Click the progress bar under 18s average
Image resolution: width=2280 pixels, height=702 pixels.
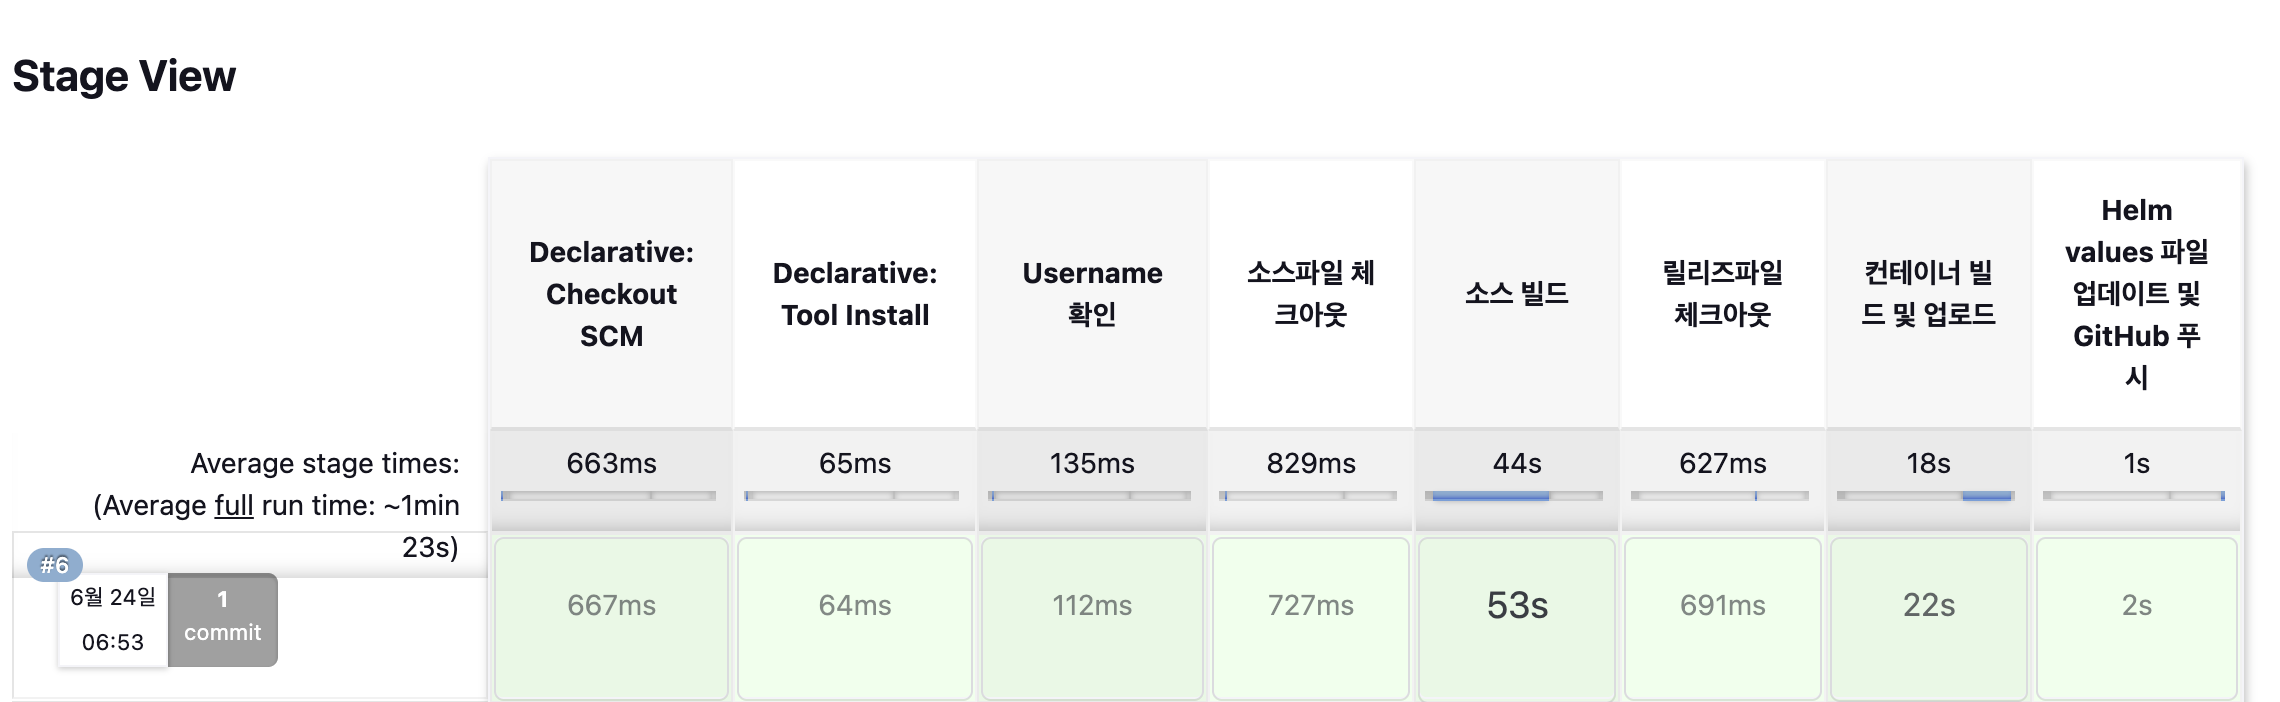[1926, 496]
